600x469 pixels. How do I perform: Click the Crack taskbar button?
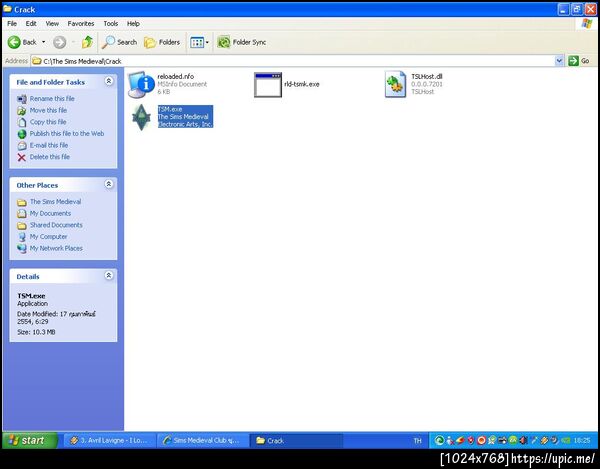[x=296, y=440]
